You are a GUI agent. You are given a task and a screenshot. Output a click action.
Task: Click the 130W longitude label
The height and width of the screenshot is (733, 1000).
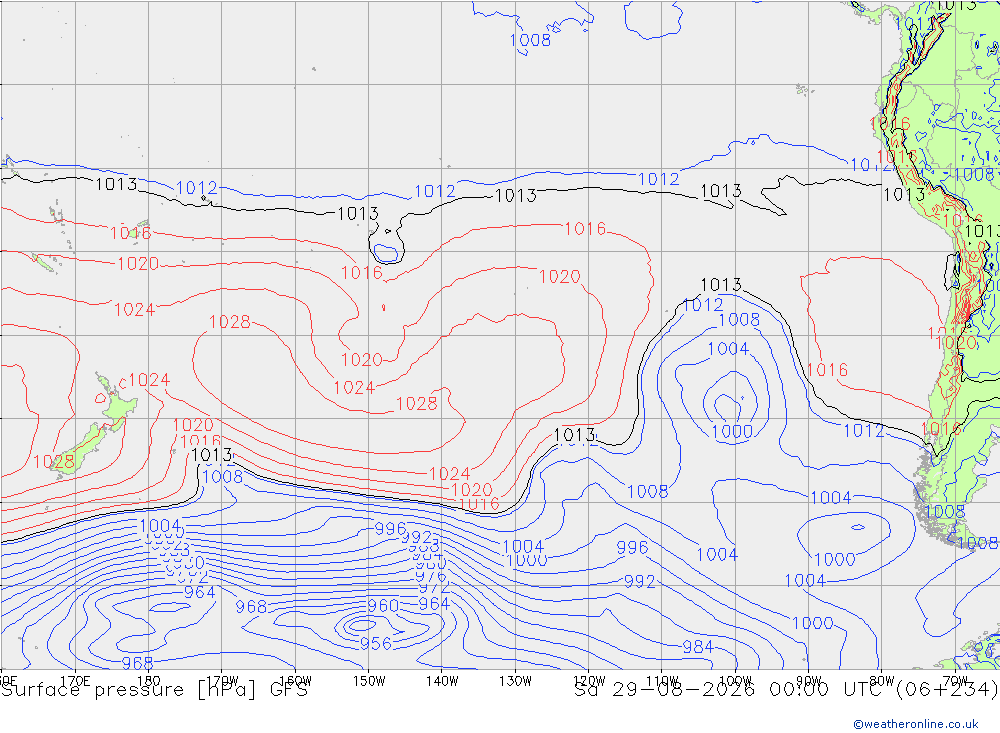[515, 681]
